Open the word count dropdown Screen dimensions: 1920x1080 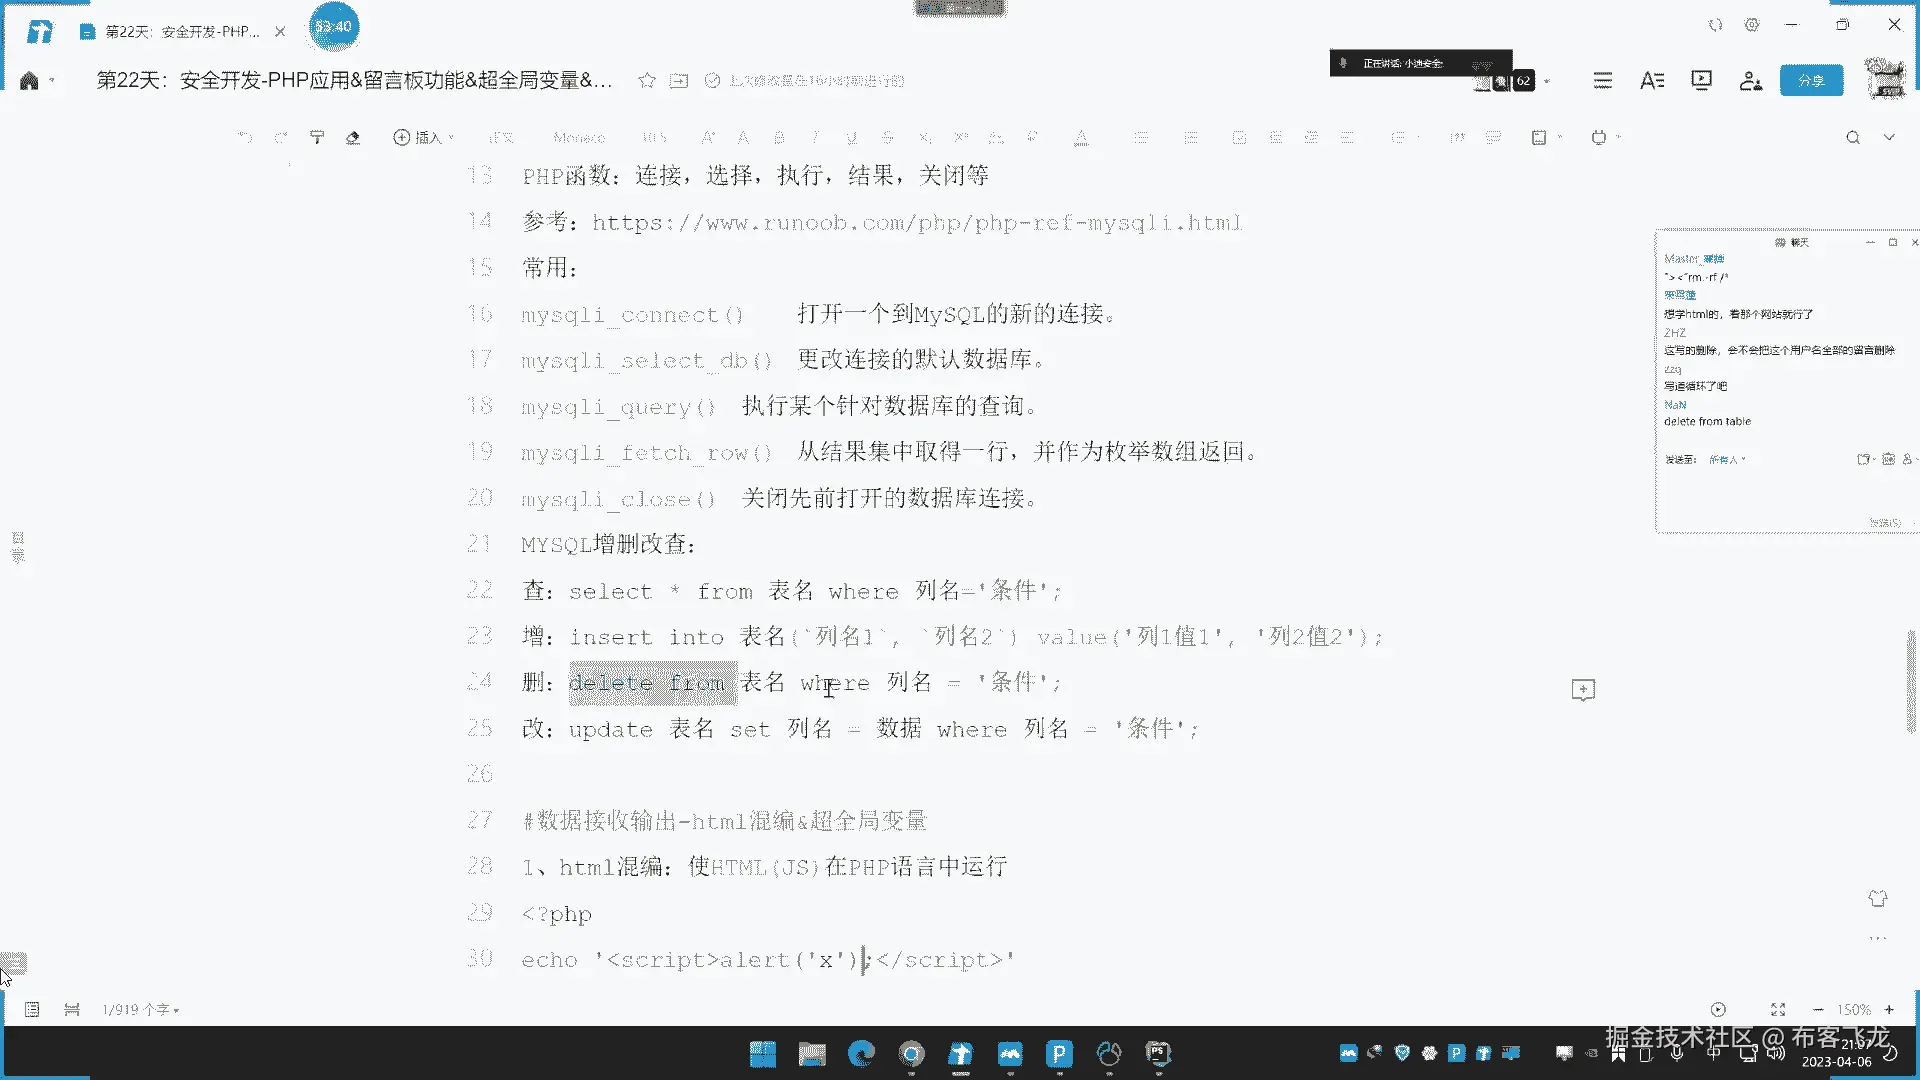pos(141,1010)
